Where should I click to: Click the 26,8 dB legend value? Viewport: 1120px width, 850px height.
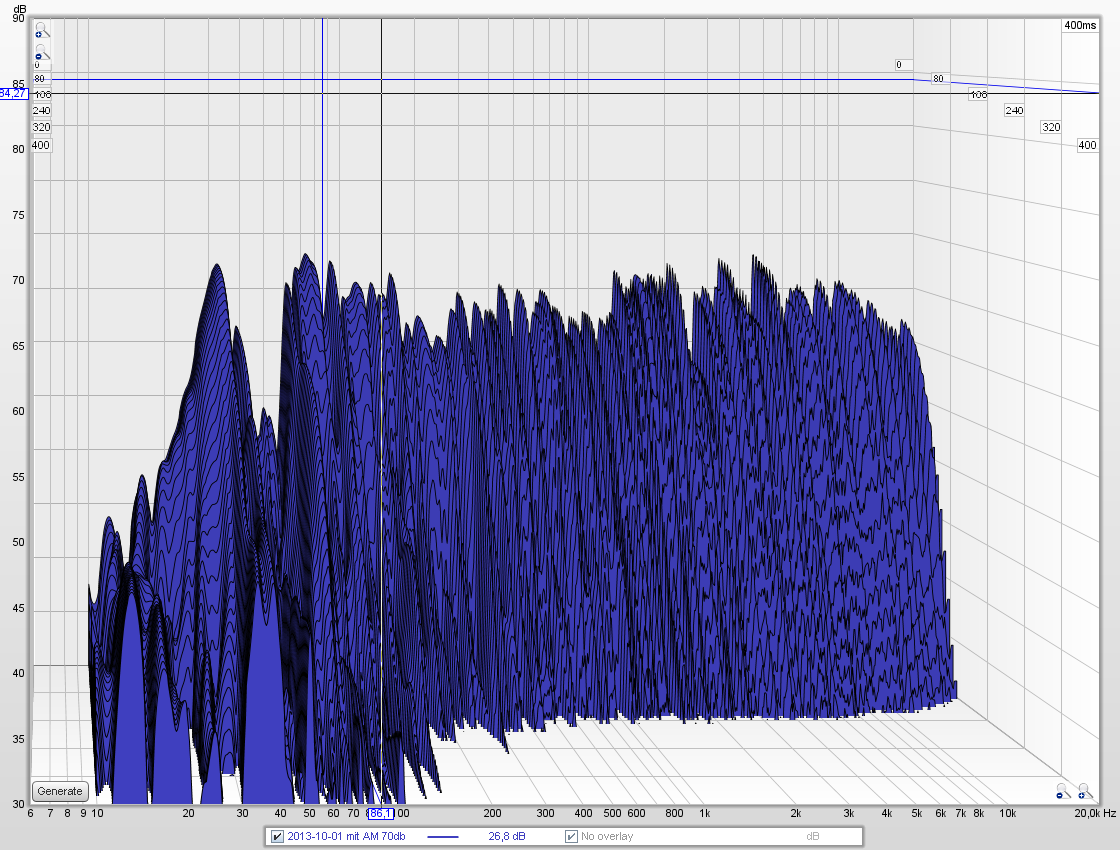pos(507,836)
